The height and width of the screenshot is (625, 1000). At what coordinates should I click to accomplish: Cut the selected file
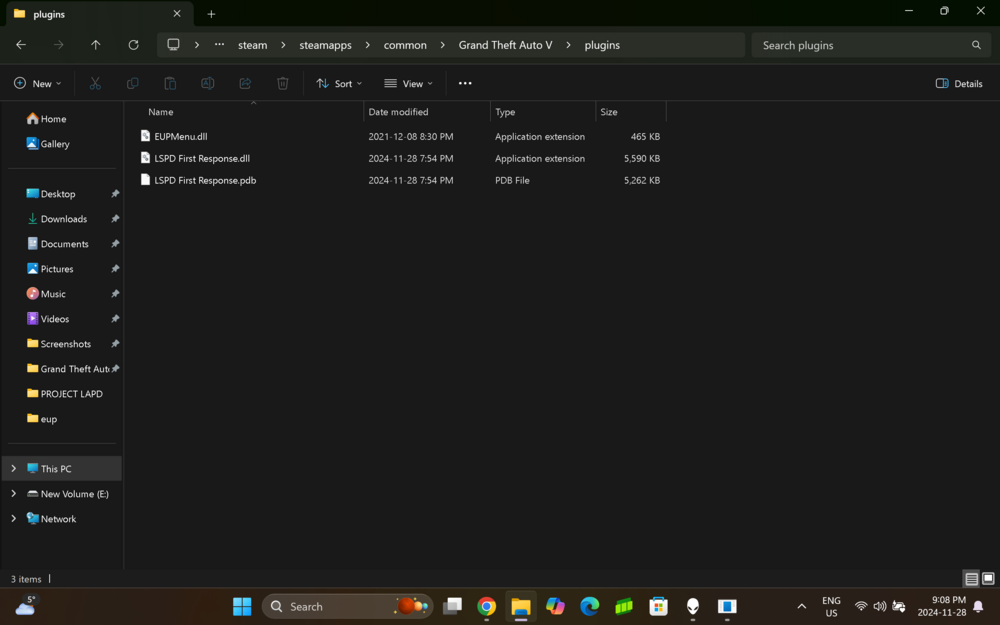95,83
